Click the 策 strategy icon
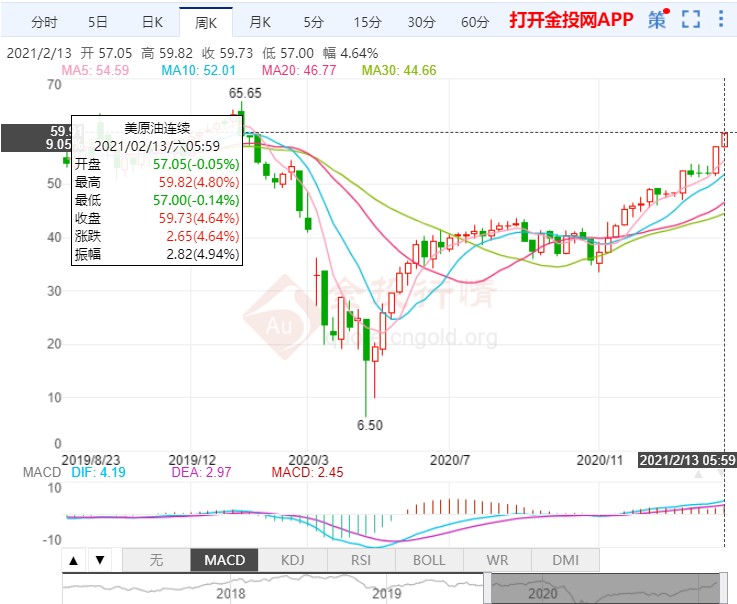Image resolution: width=737 pixels, height=604 pixels. pos(658,19)
